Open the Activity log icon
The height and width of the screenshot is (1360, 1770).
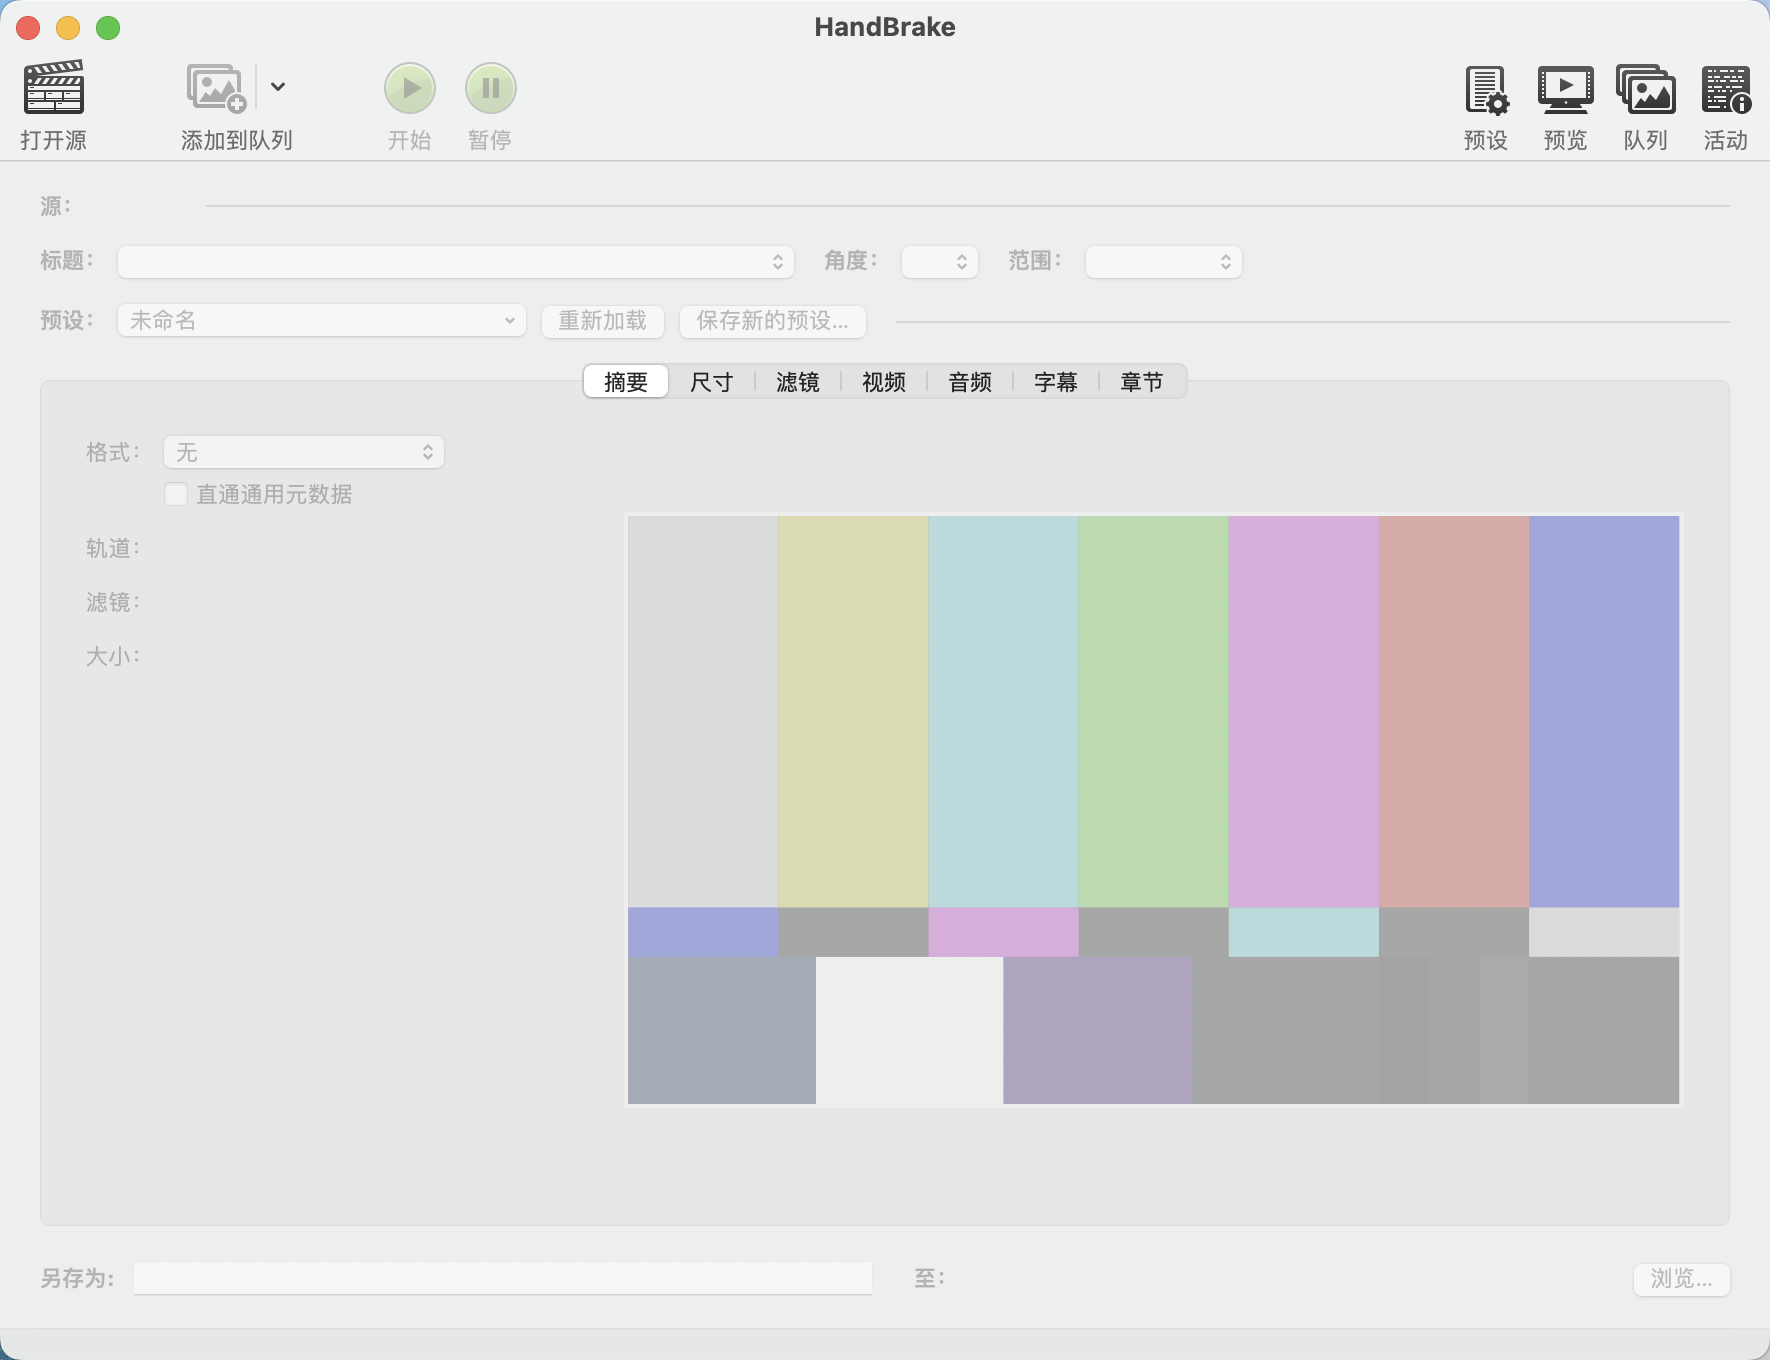pos(1726,89)
